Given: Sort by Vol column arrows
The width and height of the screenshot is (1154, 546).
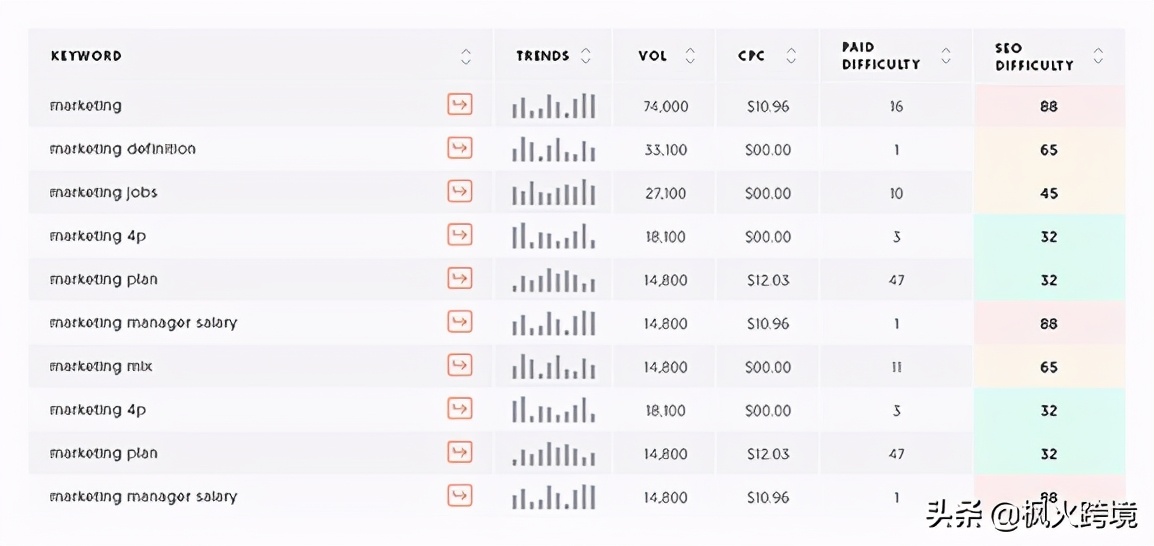Looking at the screenshot, I should [x=690, y=56].
